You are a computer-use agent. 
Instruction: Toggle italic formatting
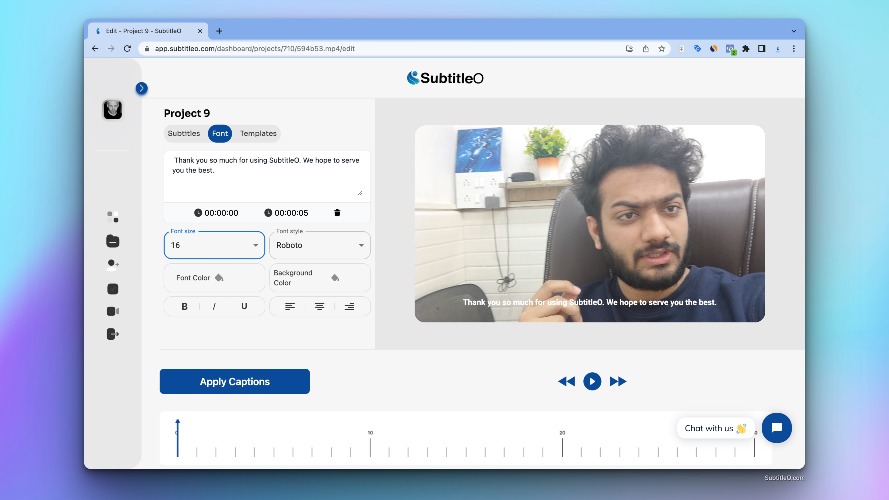pos(214,306)
